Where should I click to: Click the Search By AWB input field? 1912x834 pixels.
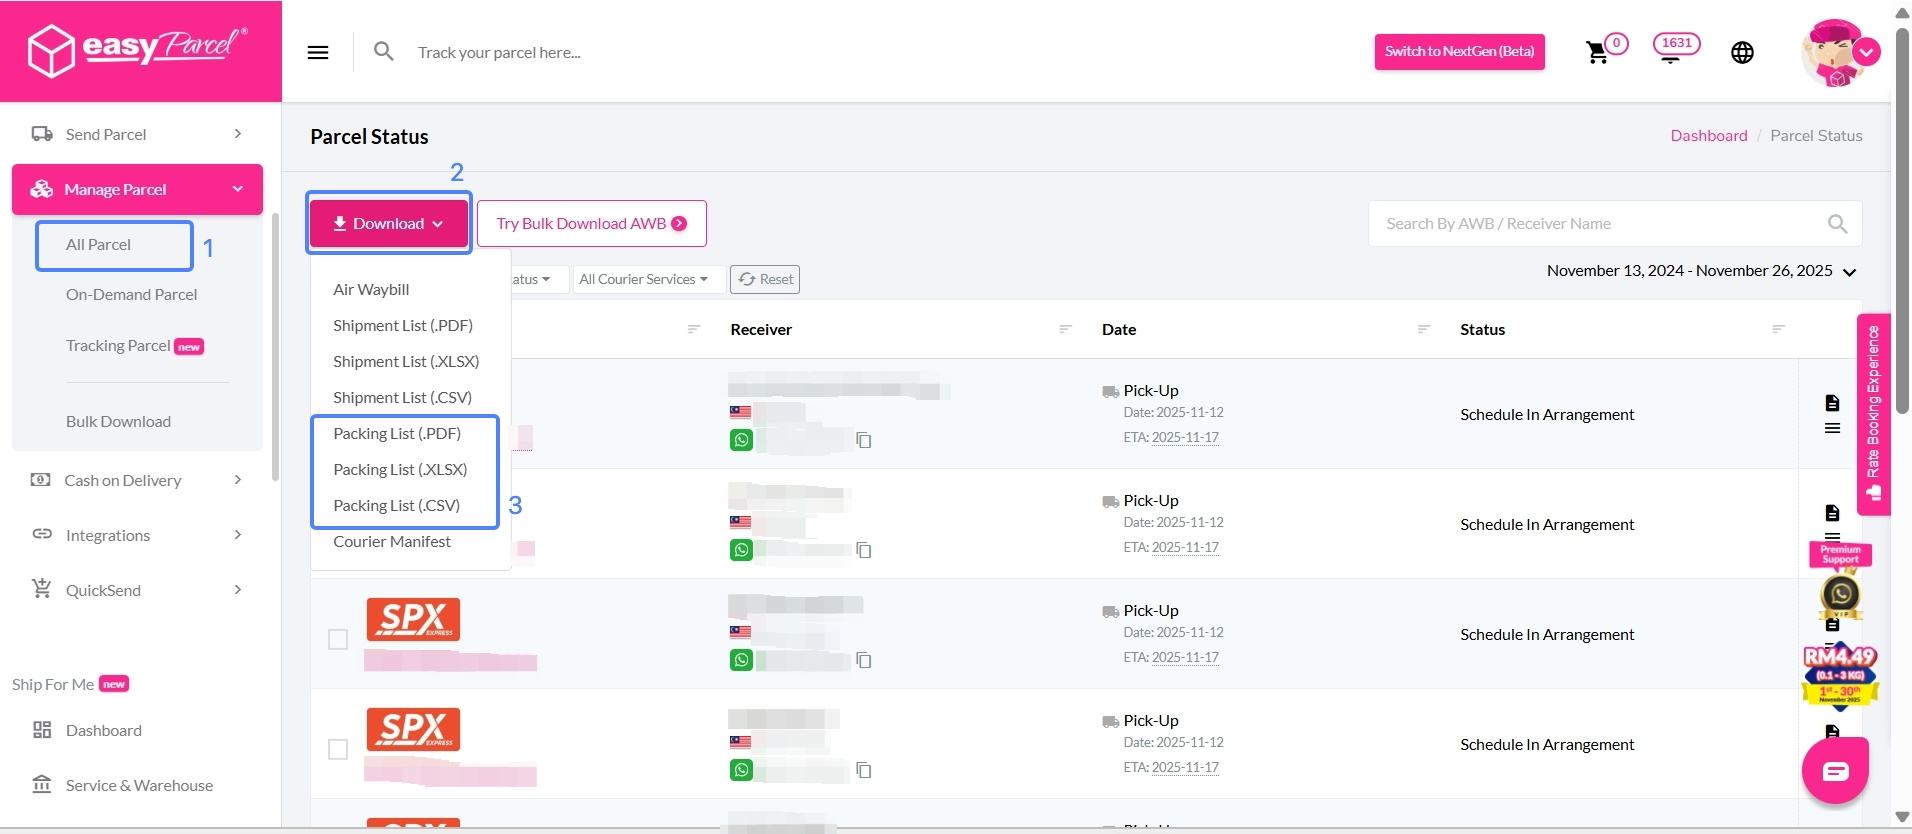pos(1600,224)
